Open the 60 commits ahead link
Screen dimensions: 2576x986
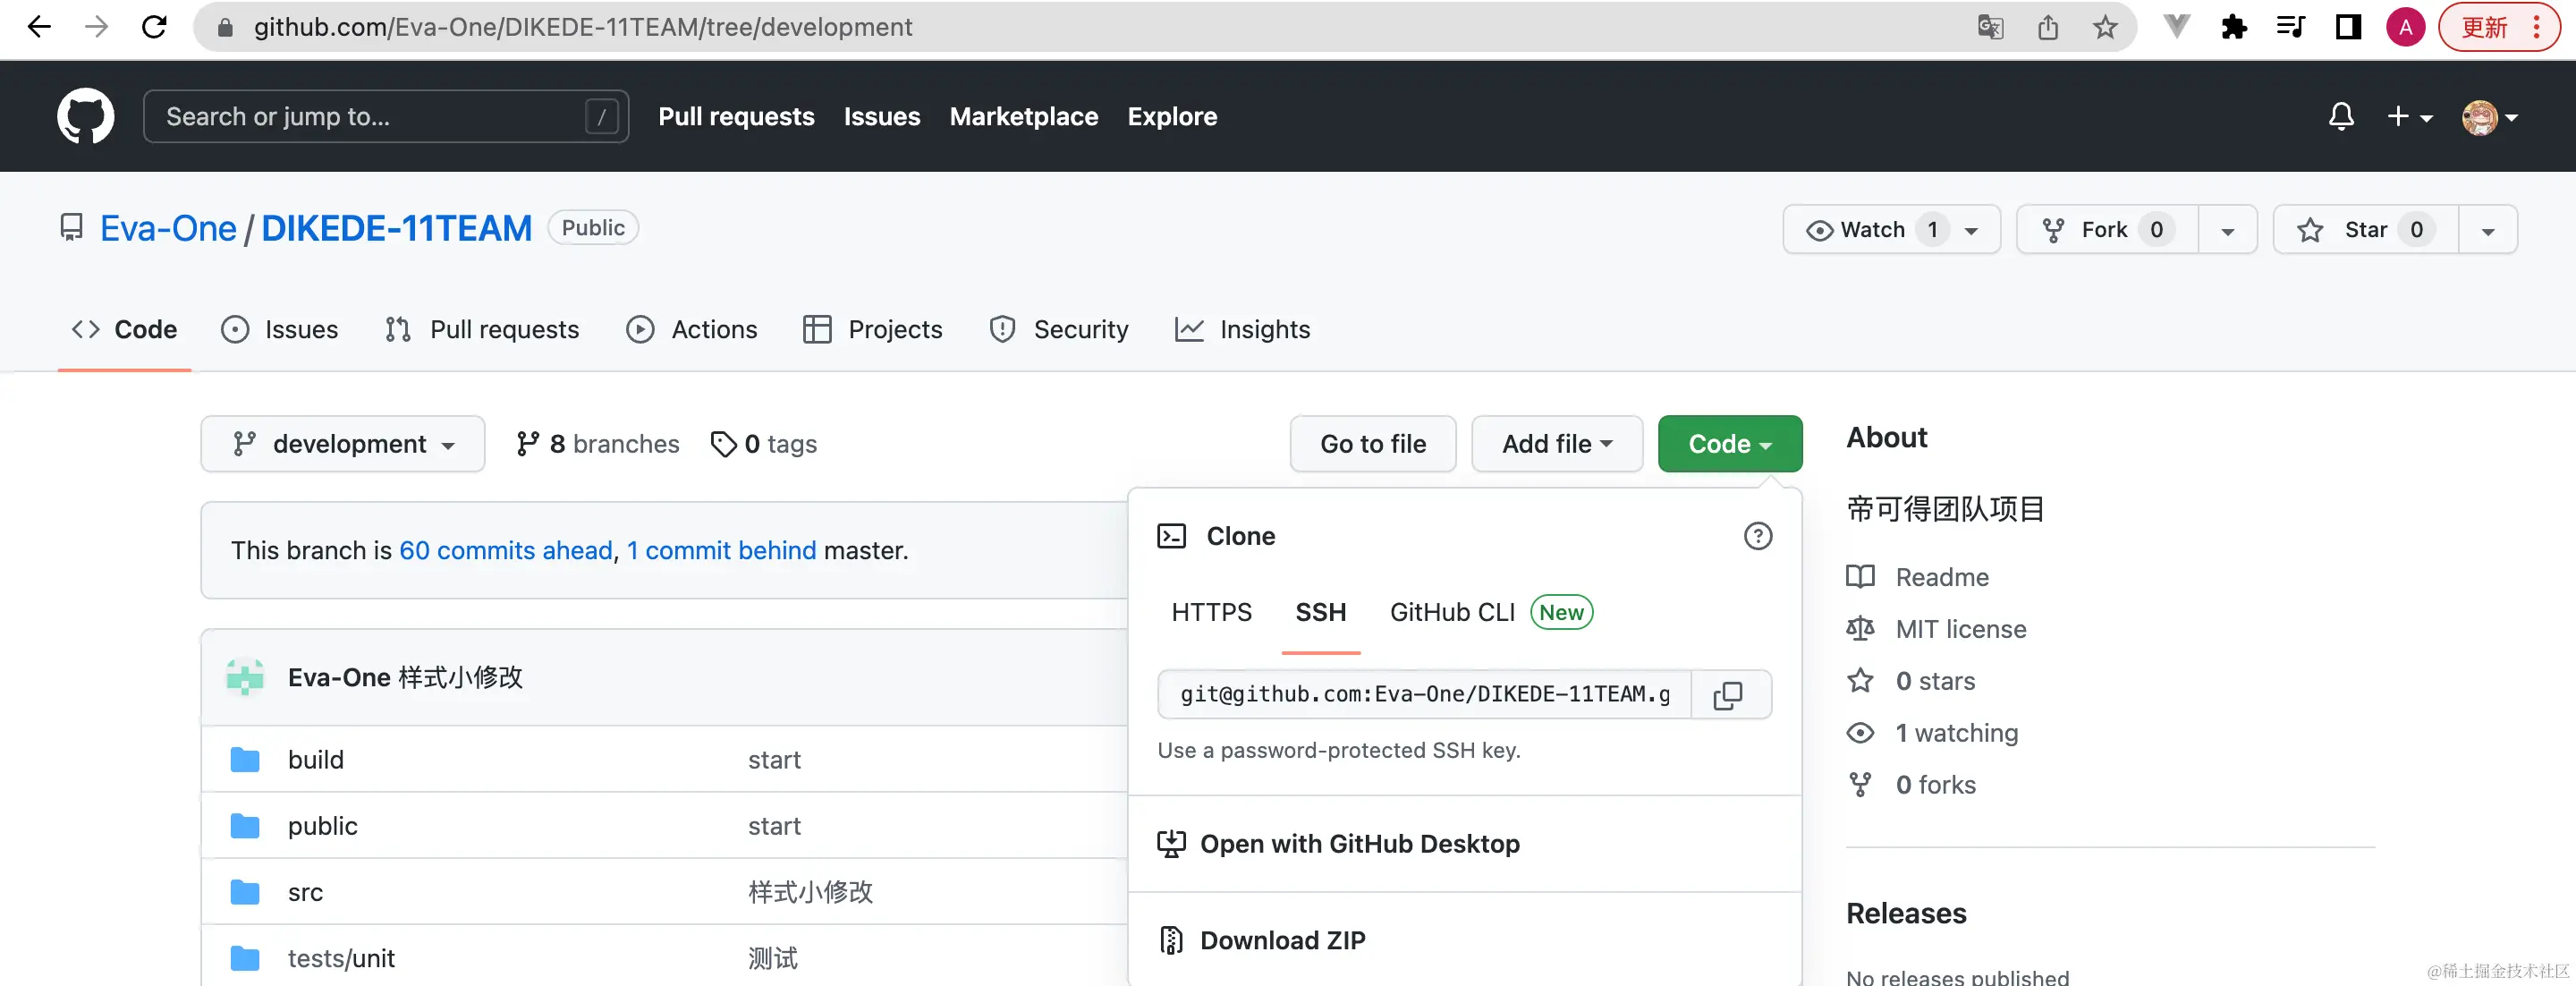coord(505,550)
